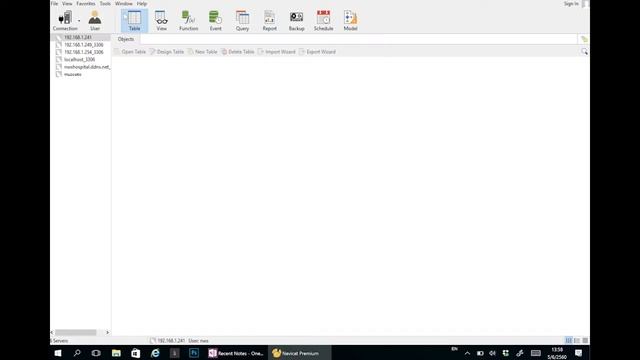Open the Backup toolbar icon
Viewport: 640px width, 360px height.
(x=297, y=21)
